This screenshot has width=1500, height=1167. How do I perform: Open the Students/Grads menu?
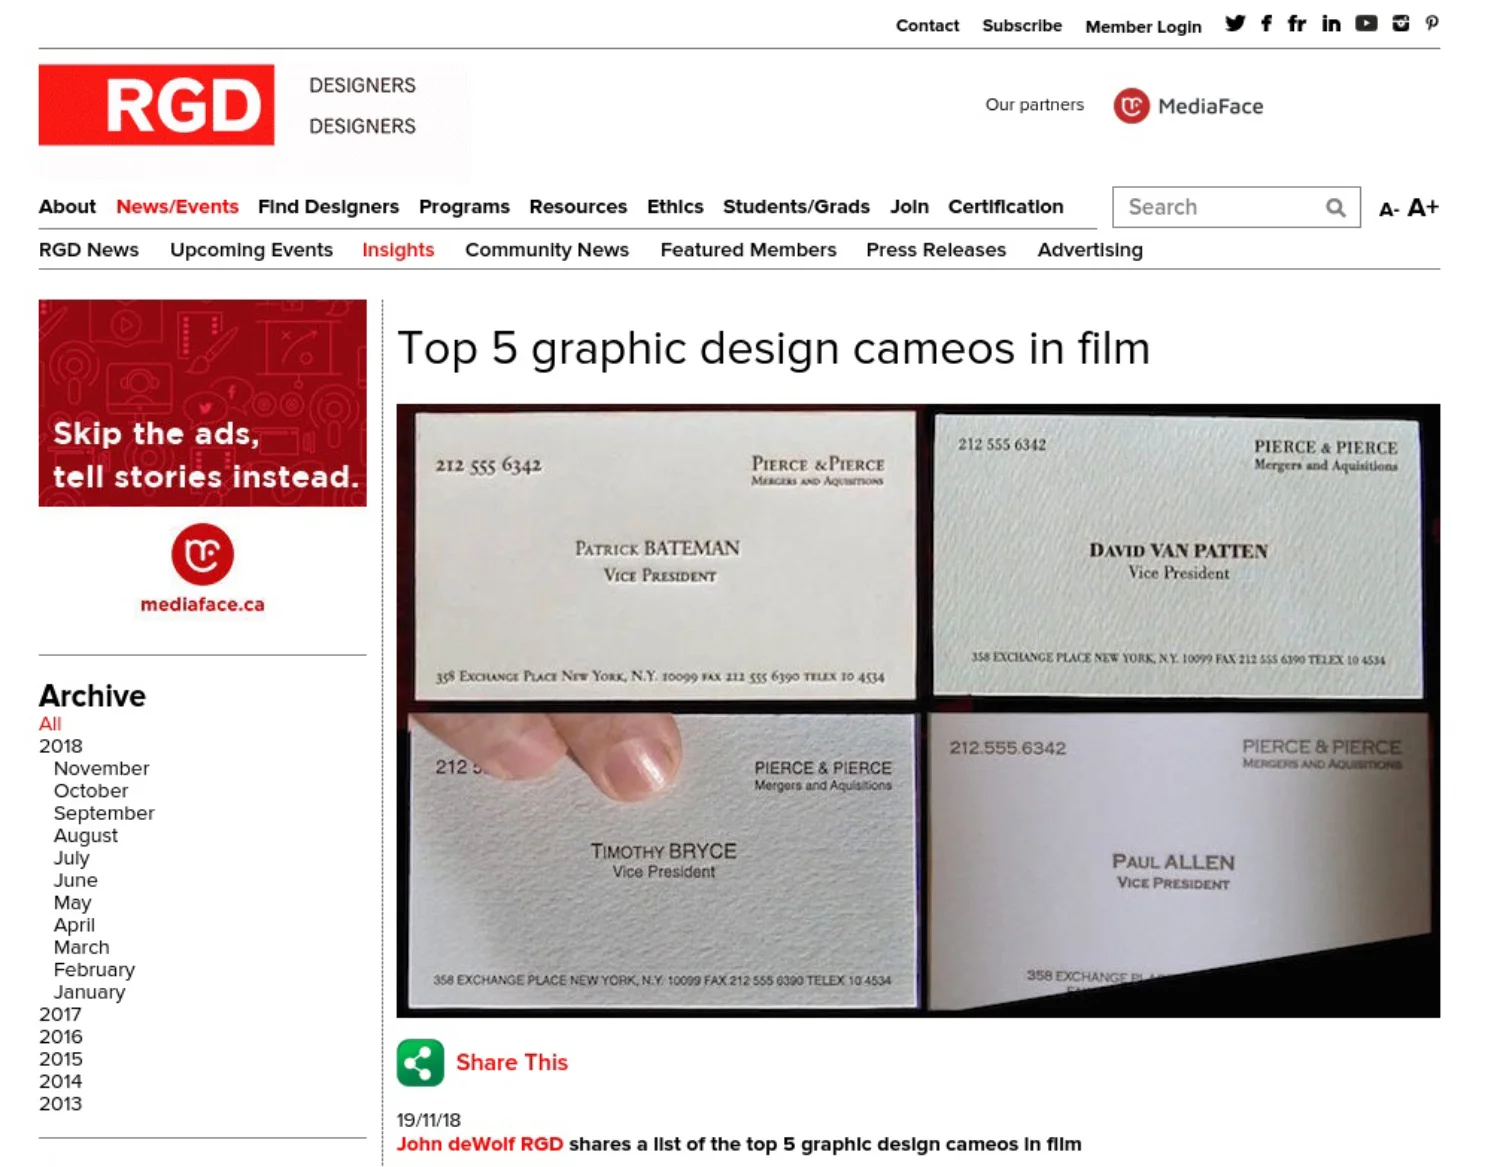(x=796, y=207)
